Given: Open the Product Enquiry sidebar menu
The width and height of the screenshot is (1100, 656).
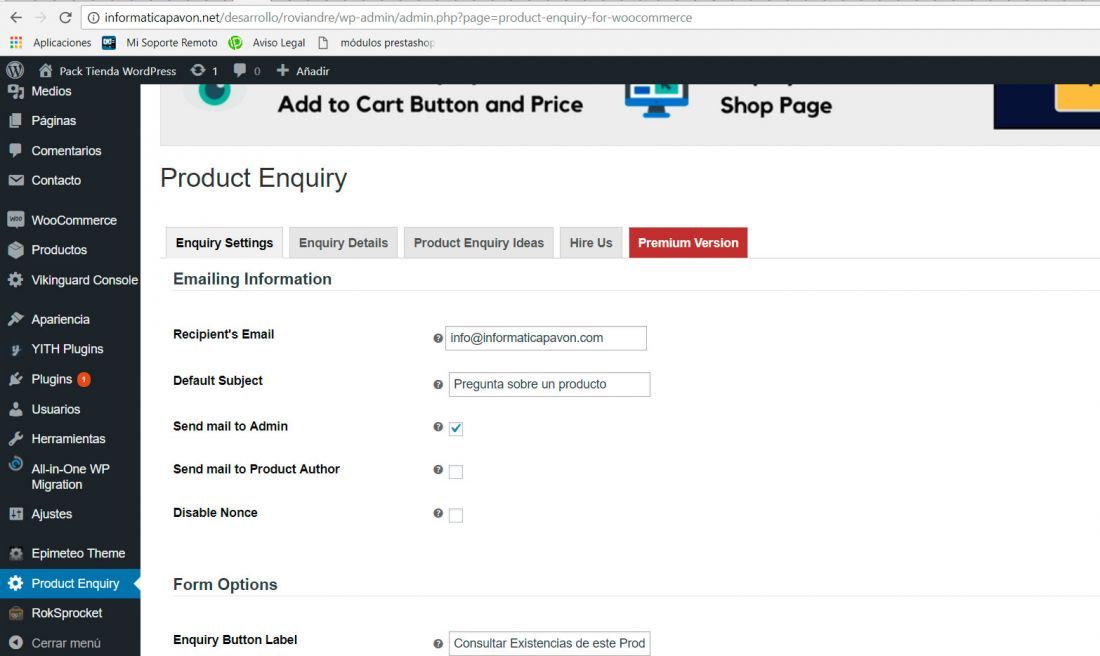Looking at the screenshot, I should tap(70, 584).
